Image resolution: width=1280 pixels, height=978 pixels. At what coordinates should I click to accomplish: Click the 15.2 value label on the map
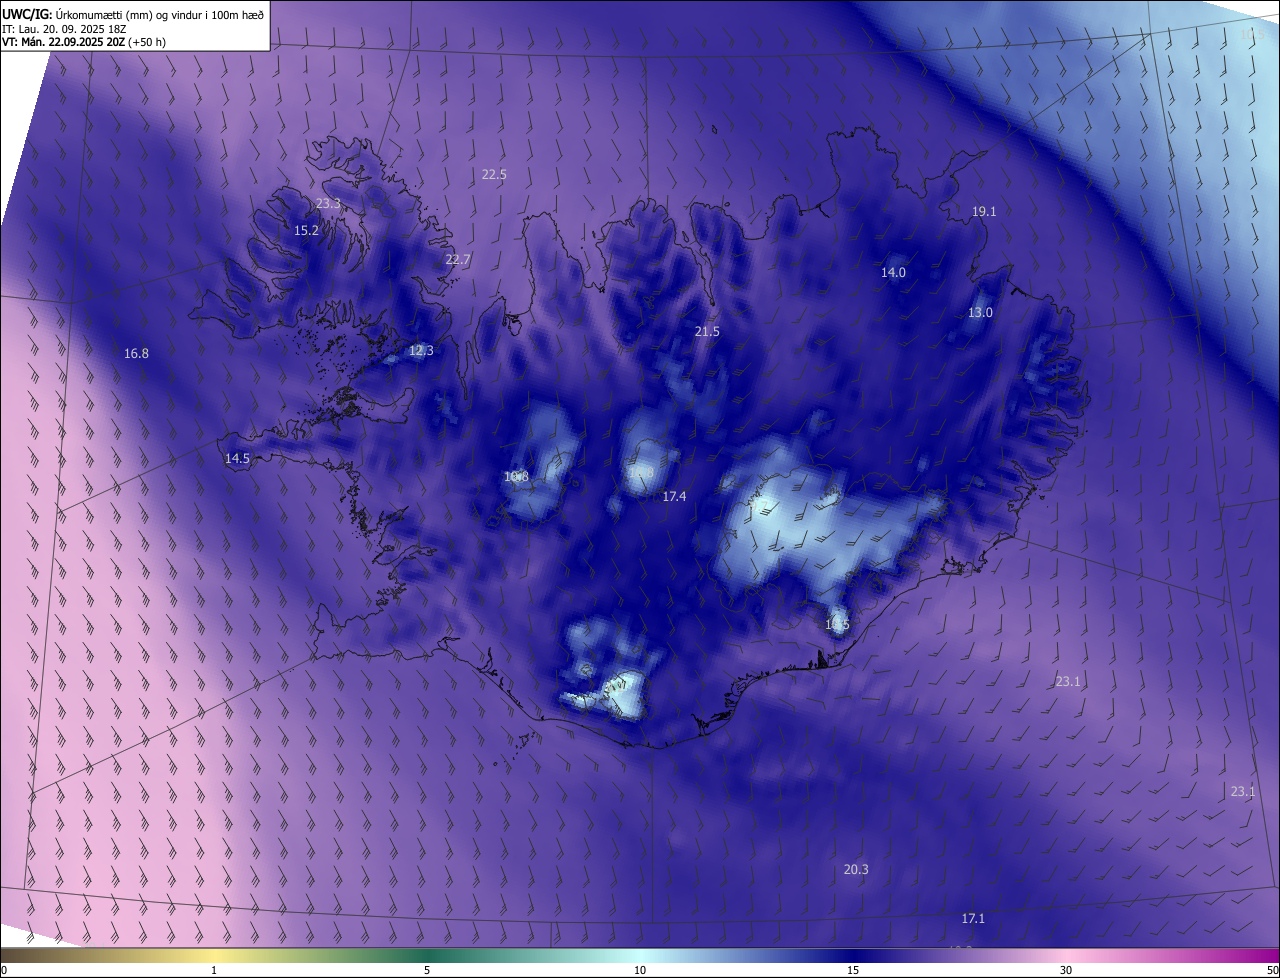click(x=306, y=230)
